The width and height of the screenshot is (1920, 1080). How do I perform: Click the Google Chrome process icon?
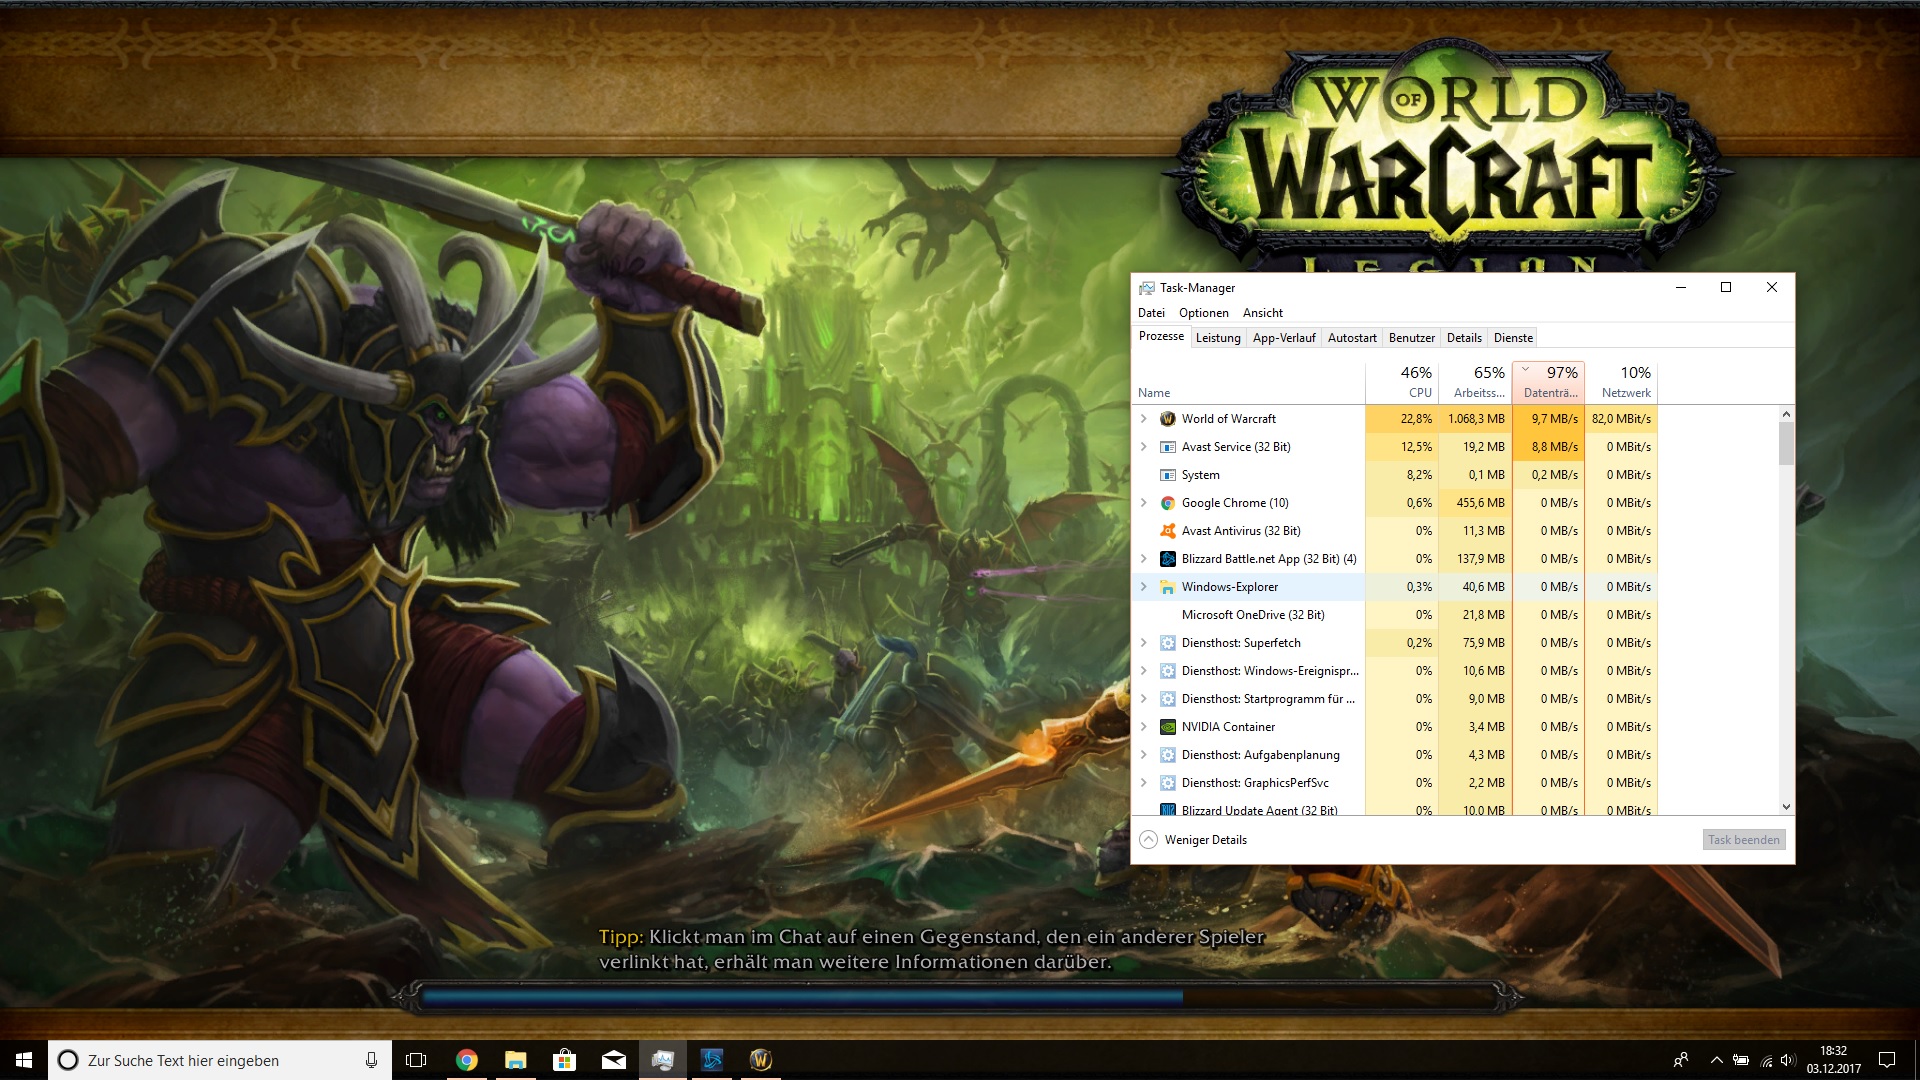click(1167, 503)
